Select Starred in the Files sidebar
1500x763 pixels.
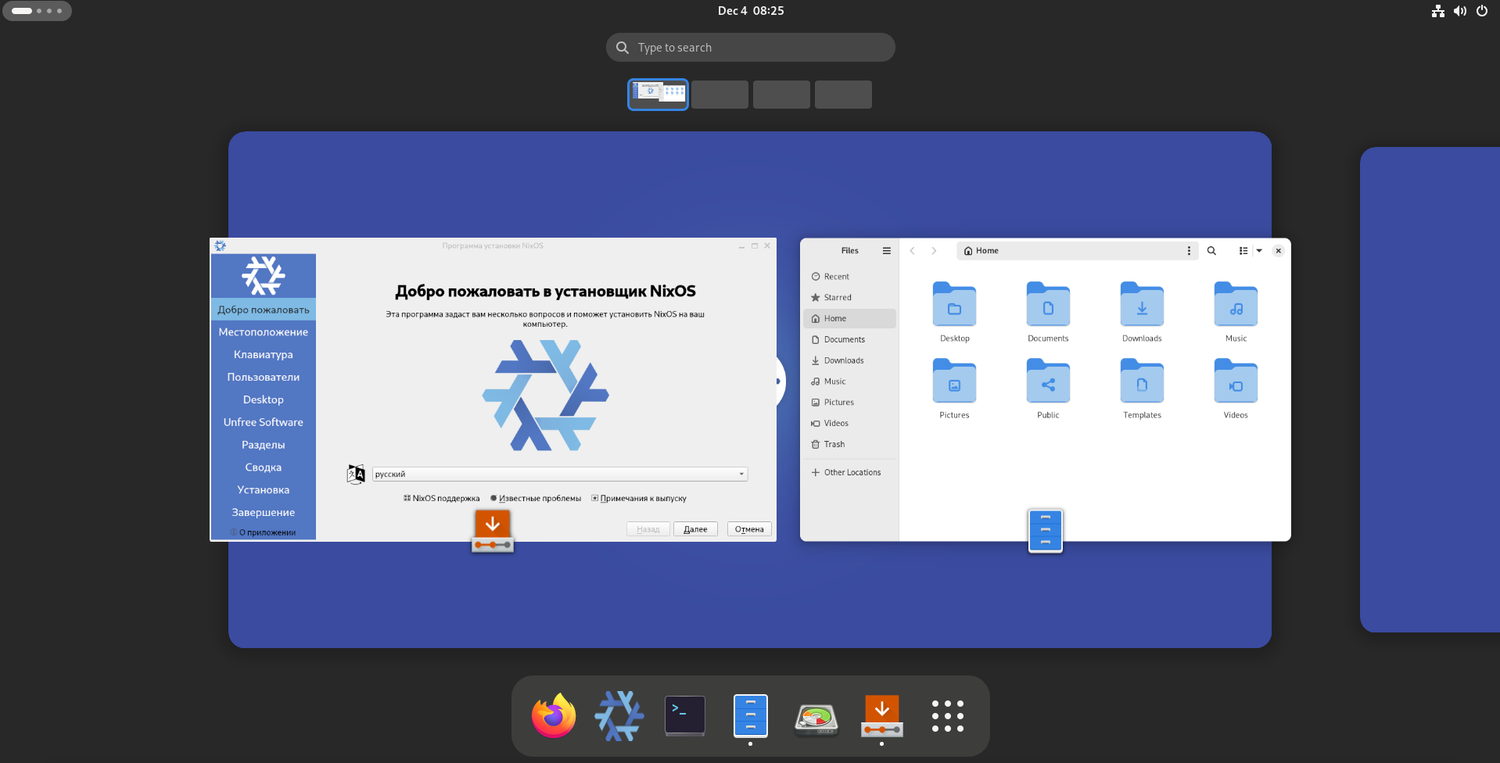(850, 297)
